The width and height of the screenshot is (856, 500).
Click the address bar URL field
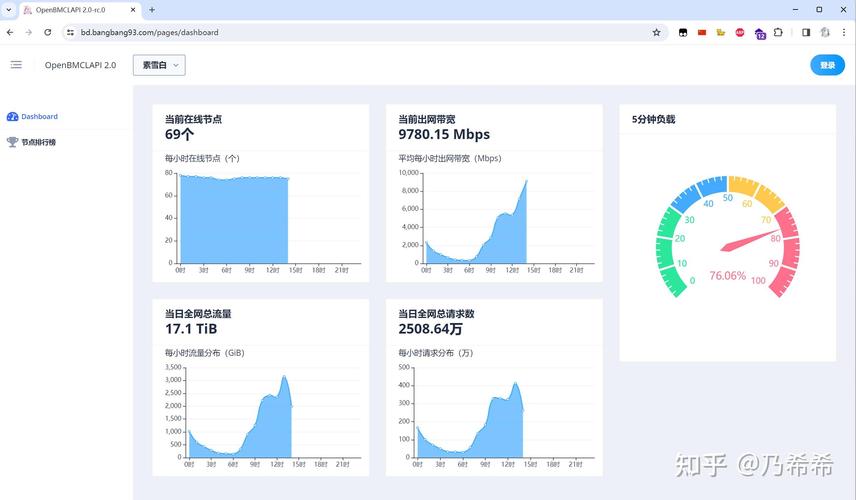click(350, 32)
